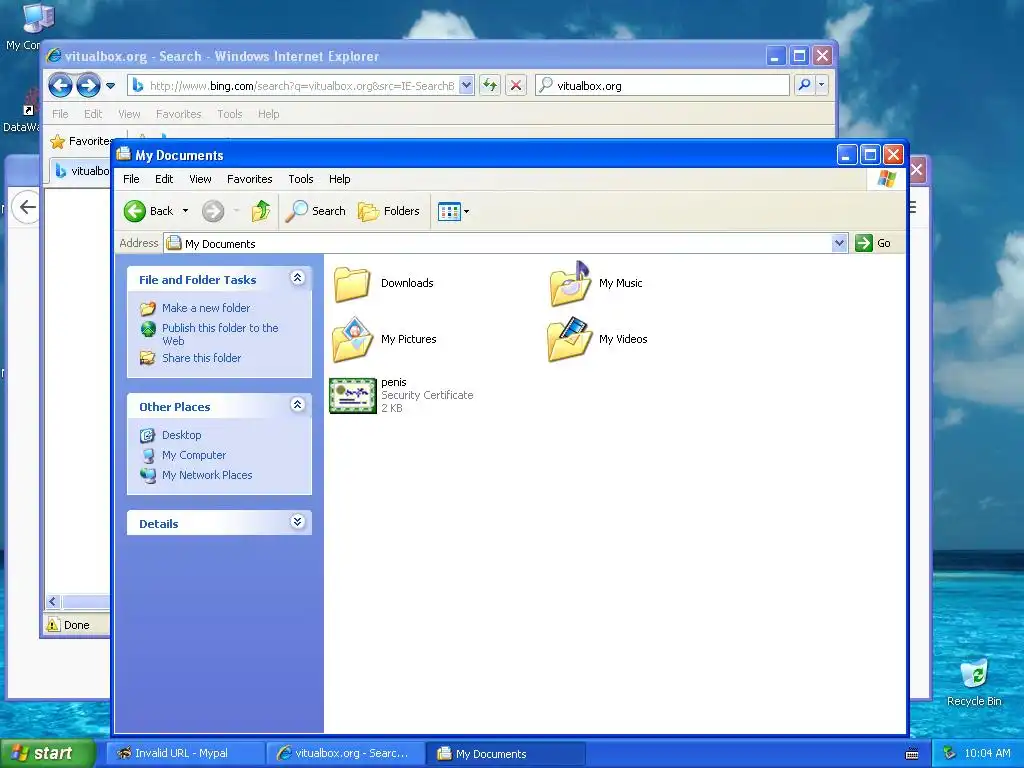The width and height of the screenshot is (1024, 768).
Task: Collapse File and Folder Tasks panel
Action: point(297,278)
